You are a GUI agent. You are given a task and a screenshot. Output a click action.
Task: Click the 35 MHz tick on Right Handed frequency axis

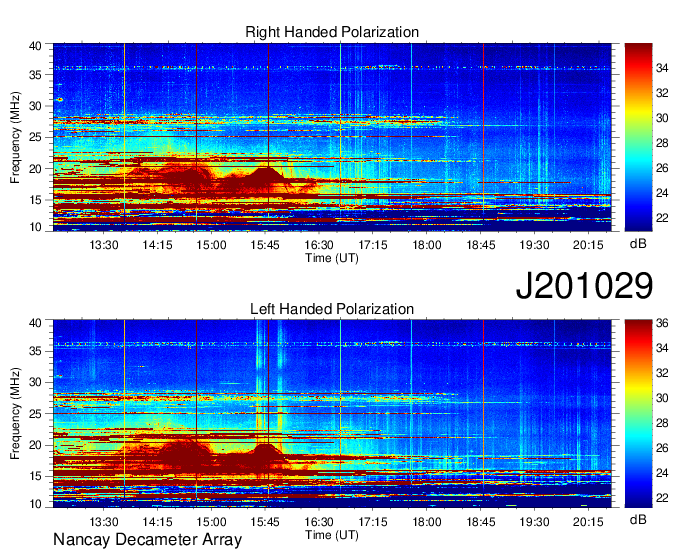pos(35,75)
